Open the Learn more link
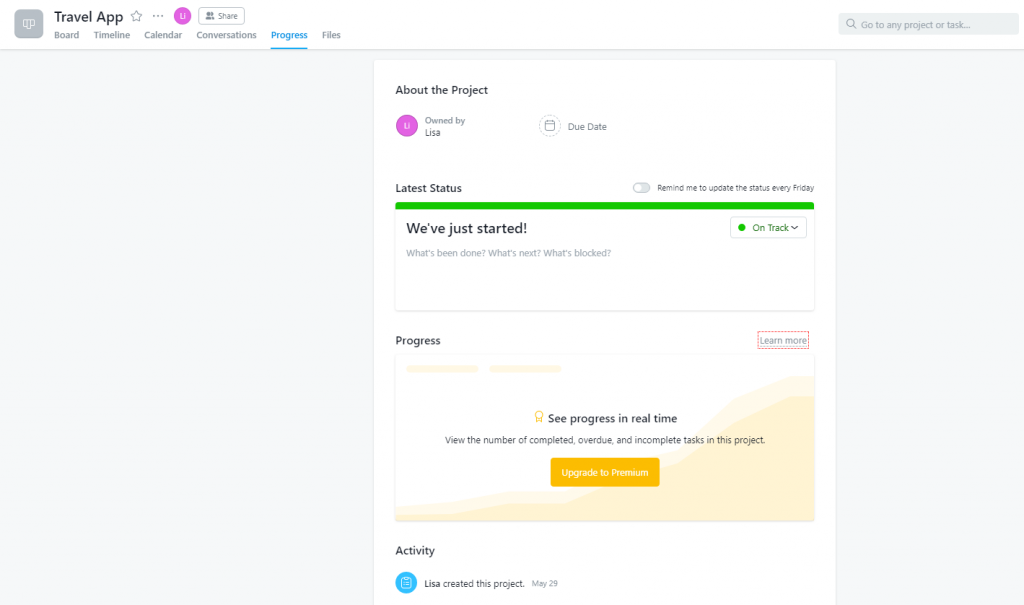Viewport: 1024px width, 605px height. [783, 339]
